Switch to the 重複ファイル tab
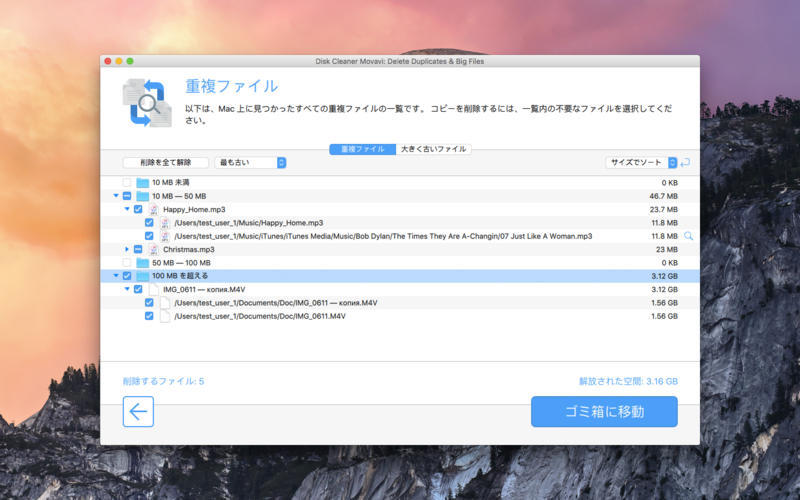 pos(362,149)
